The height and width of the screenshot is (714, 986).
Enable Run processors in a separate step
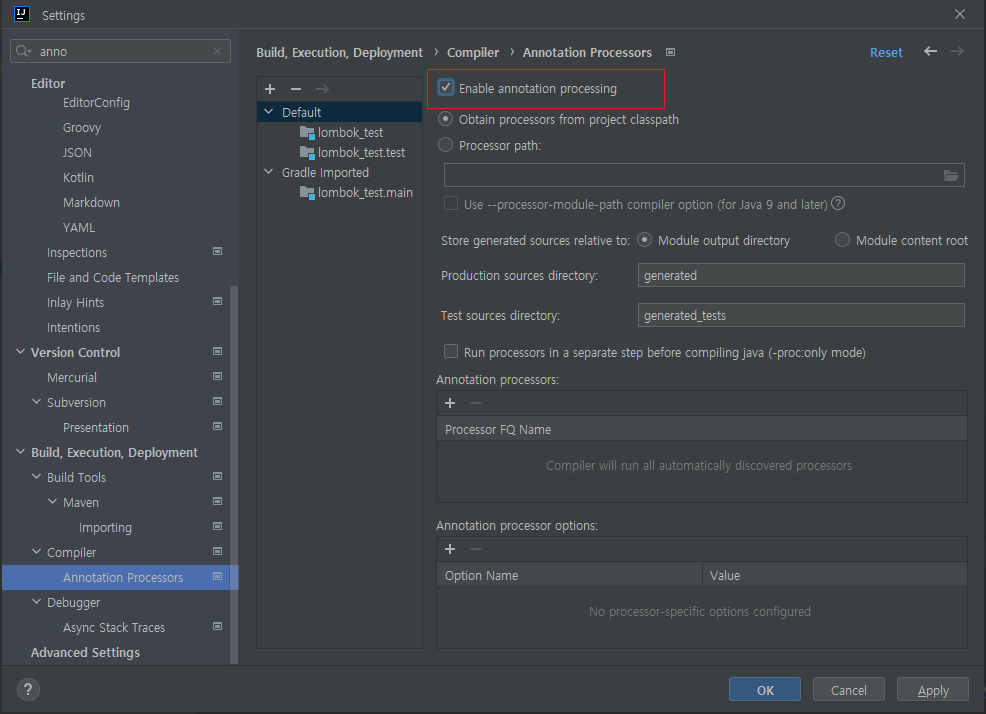[450, 351]
